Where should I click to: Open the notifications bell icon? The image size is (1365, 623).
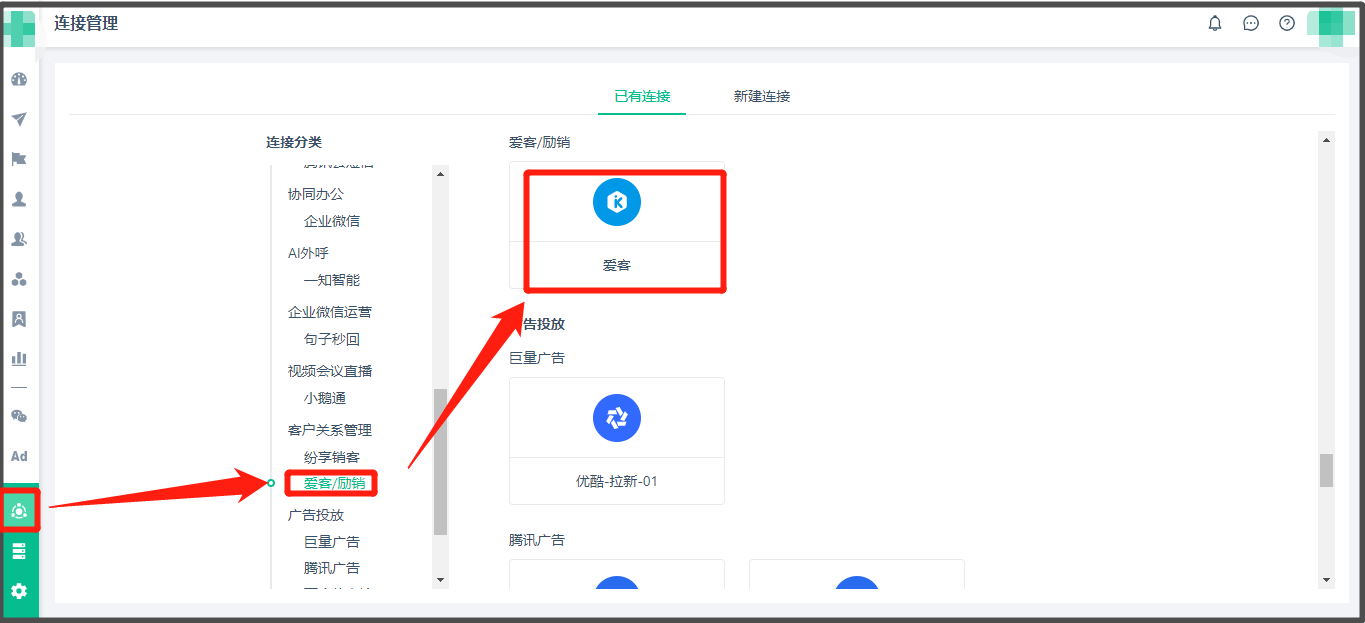click(x=1215, y=23)
